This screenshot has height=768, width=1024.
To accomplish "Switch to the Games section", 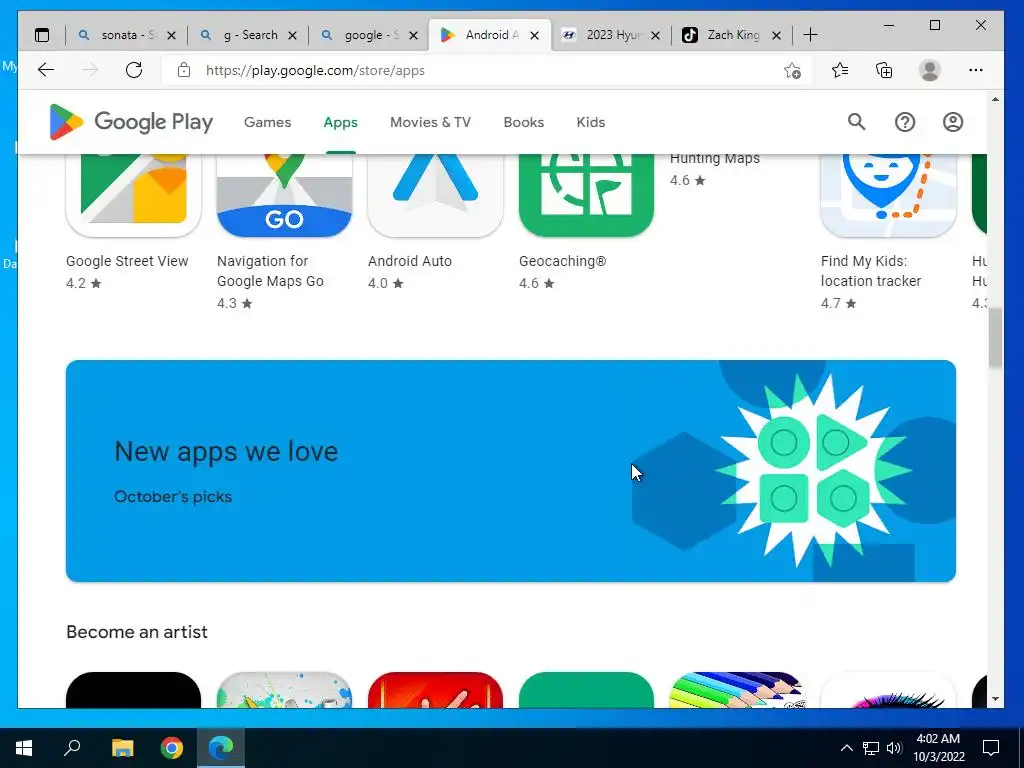I will (x=267, y=122).
